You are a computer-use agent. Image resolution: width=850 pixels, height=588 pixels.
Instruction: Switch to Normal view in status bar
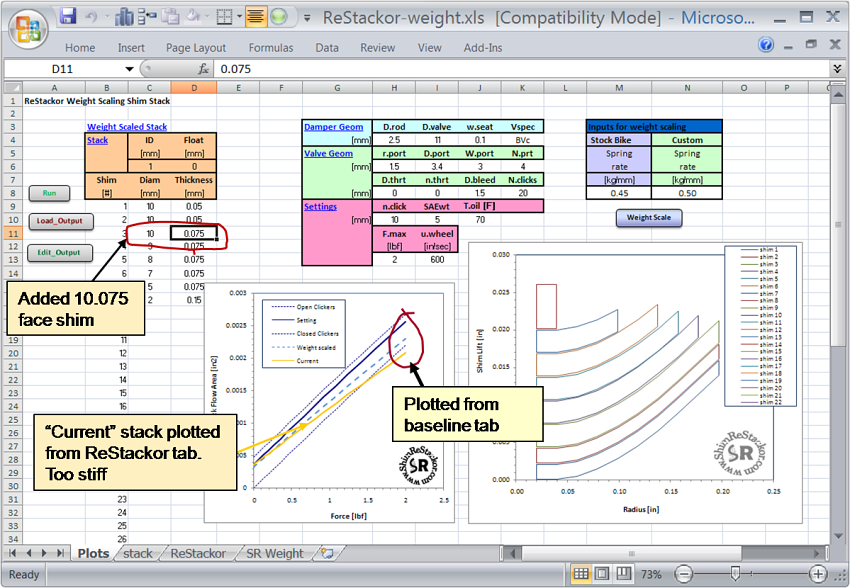point(581,573)
